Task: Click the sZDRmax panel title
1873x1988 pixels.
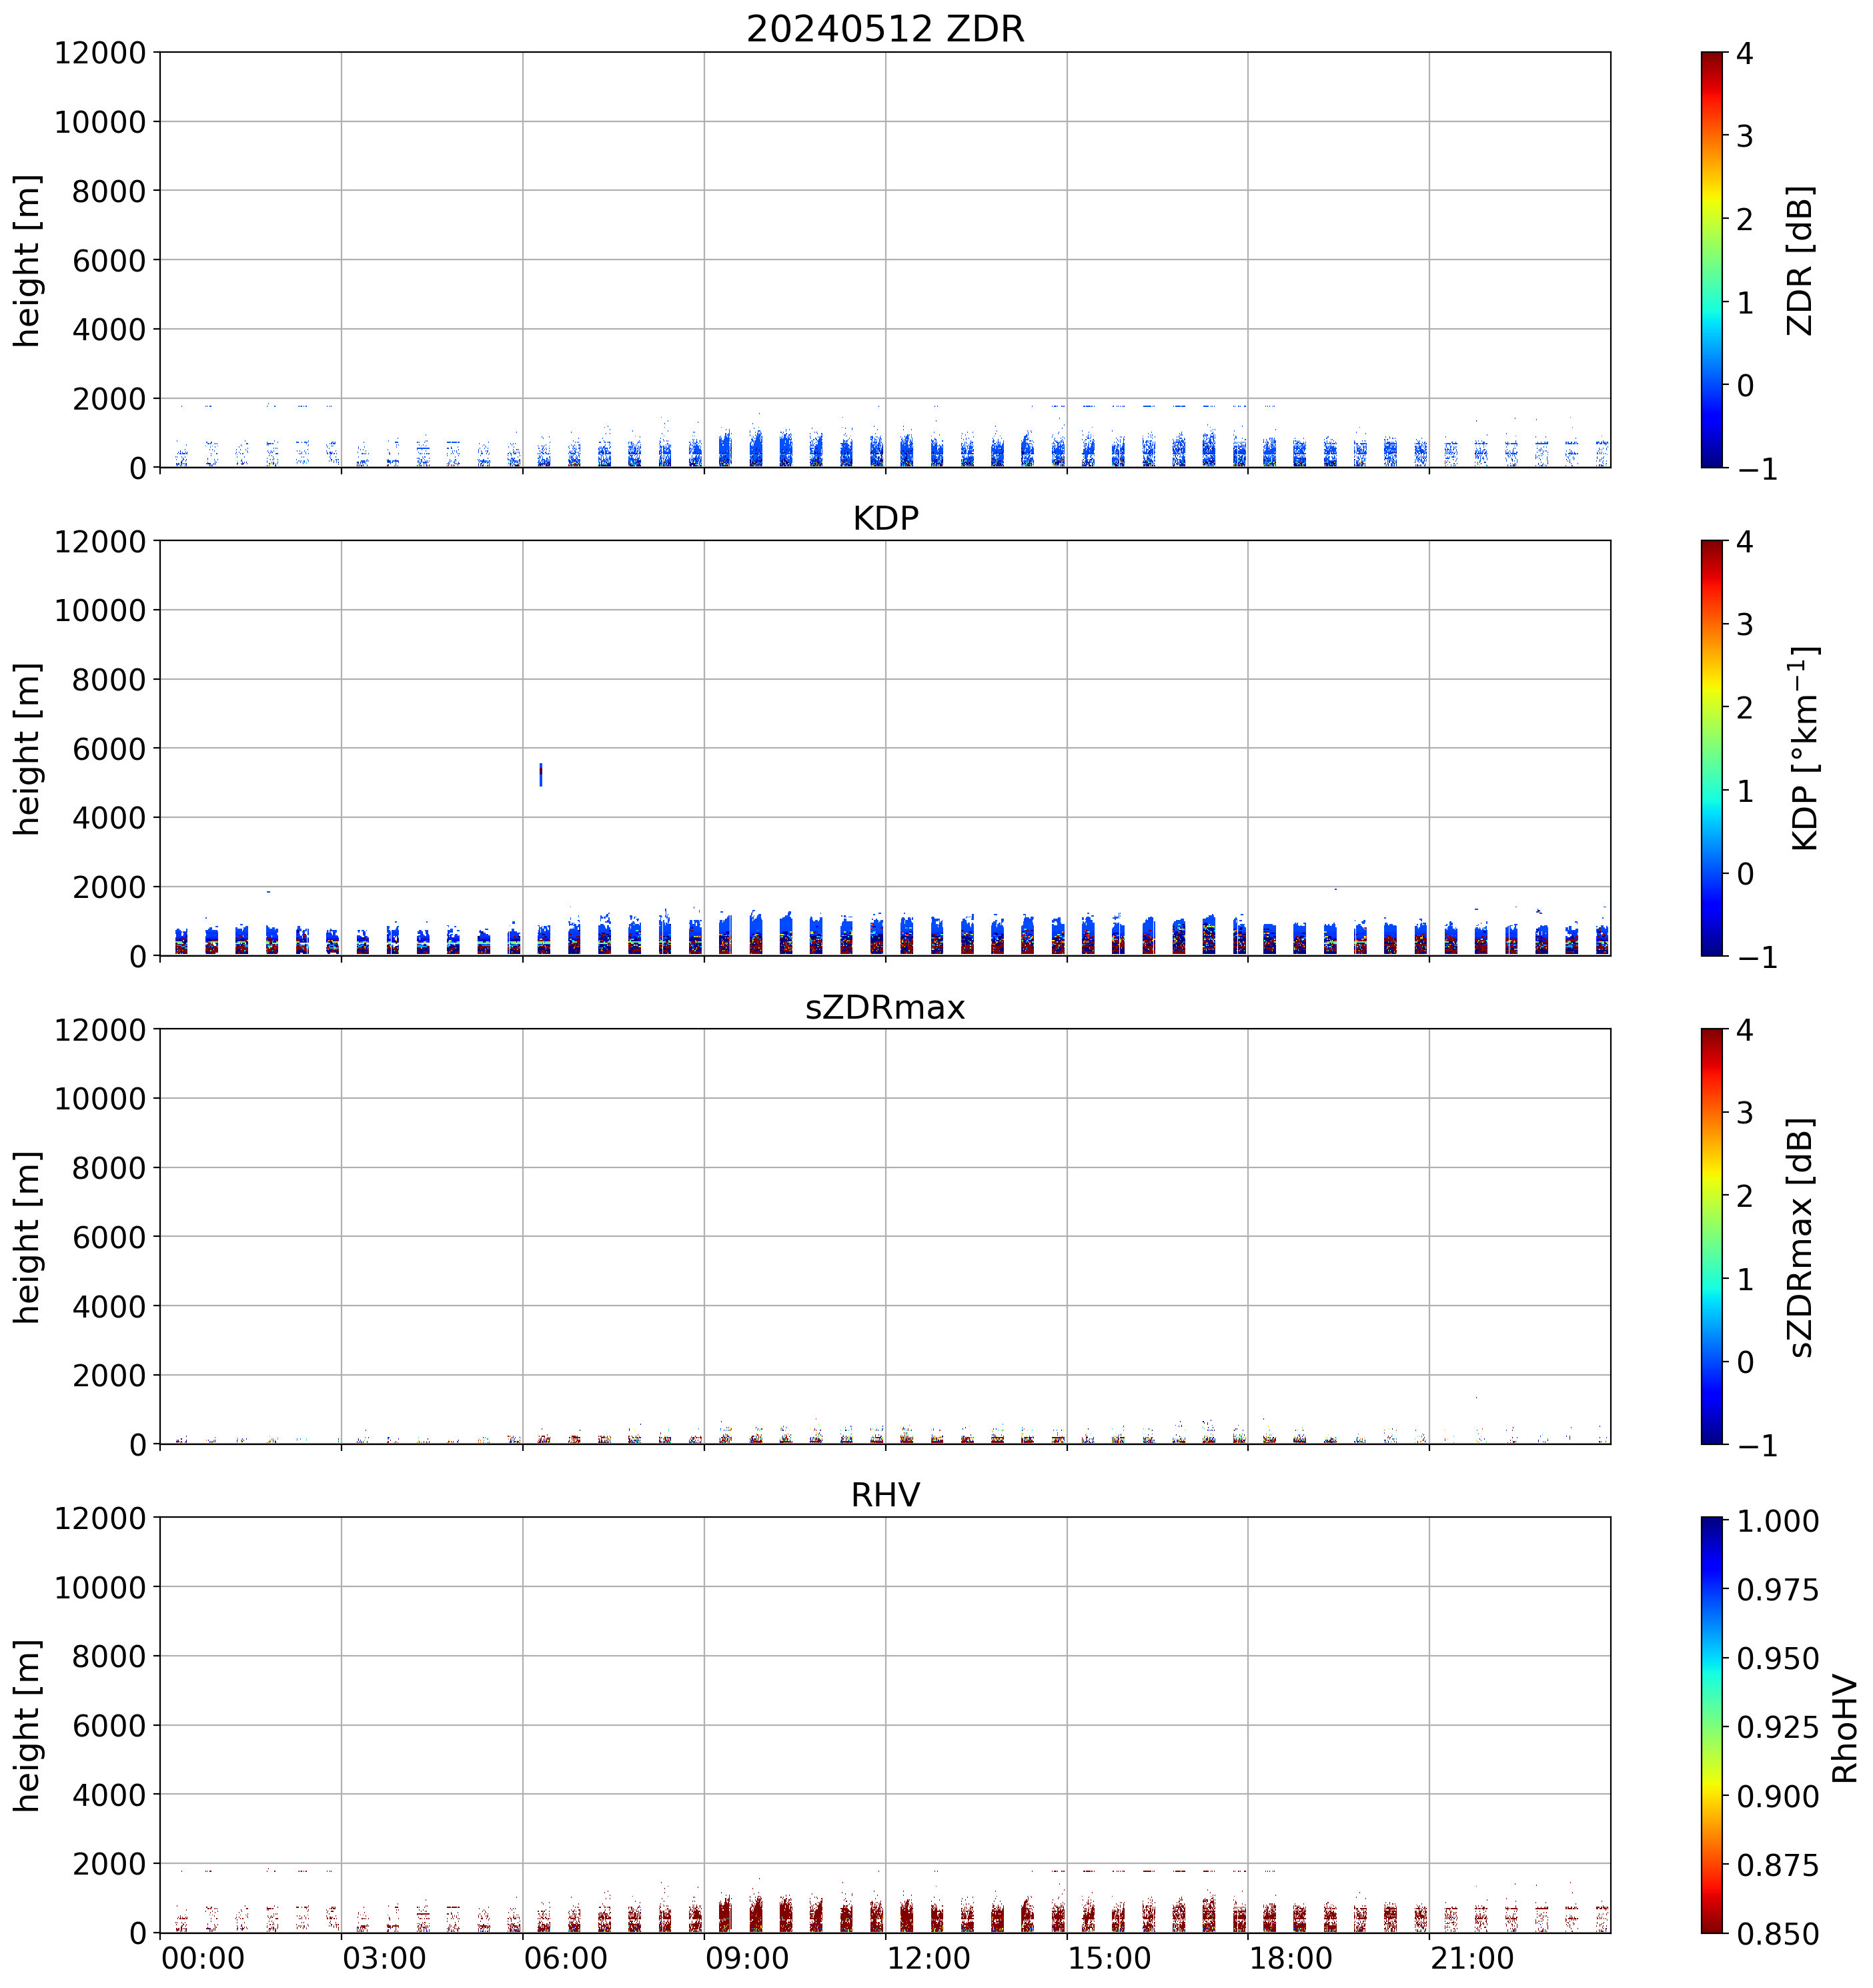Action: [885, 1006]
